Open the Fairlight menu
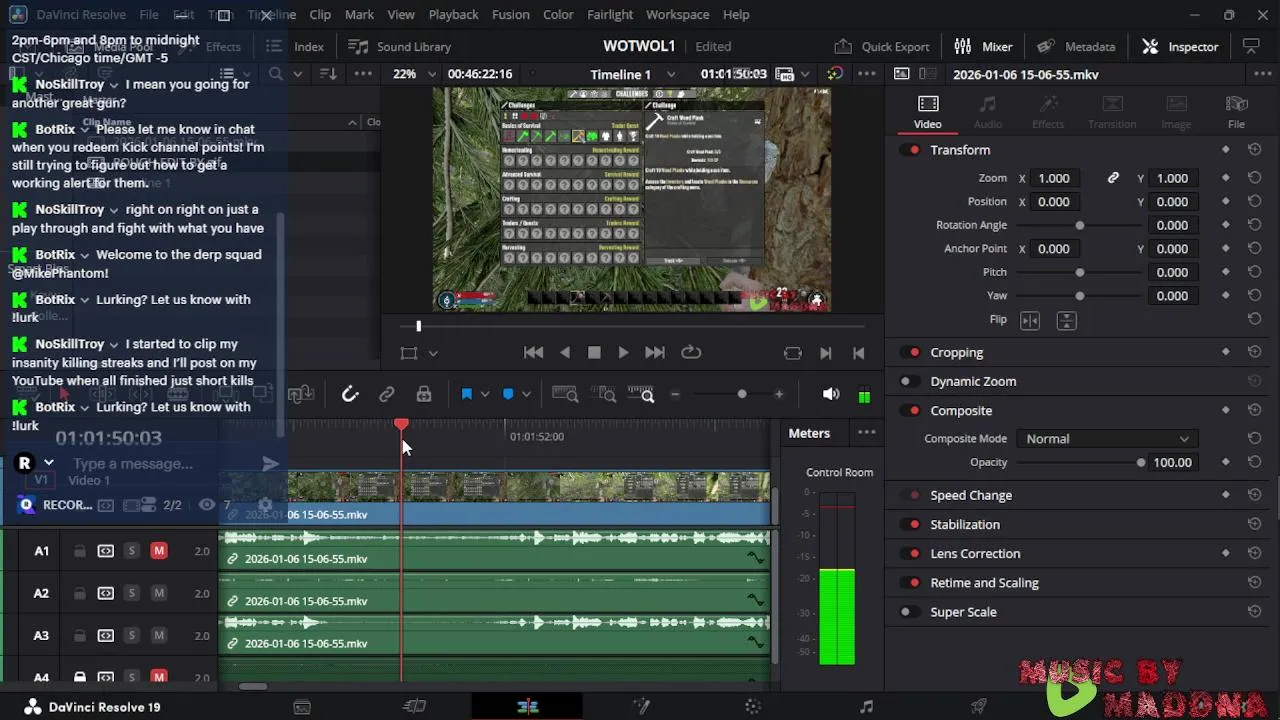Viewport: 1280px width, 720px height. [609, 15]
